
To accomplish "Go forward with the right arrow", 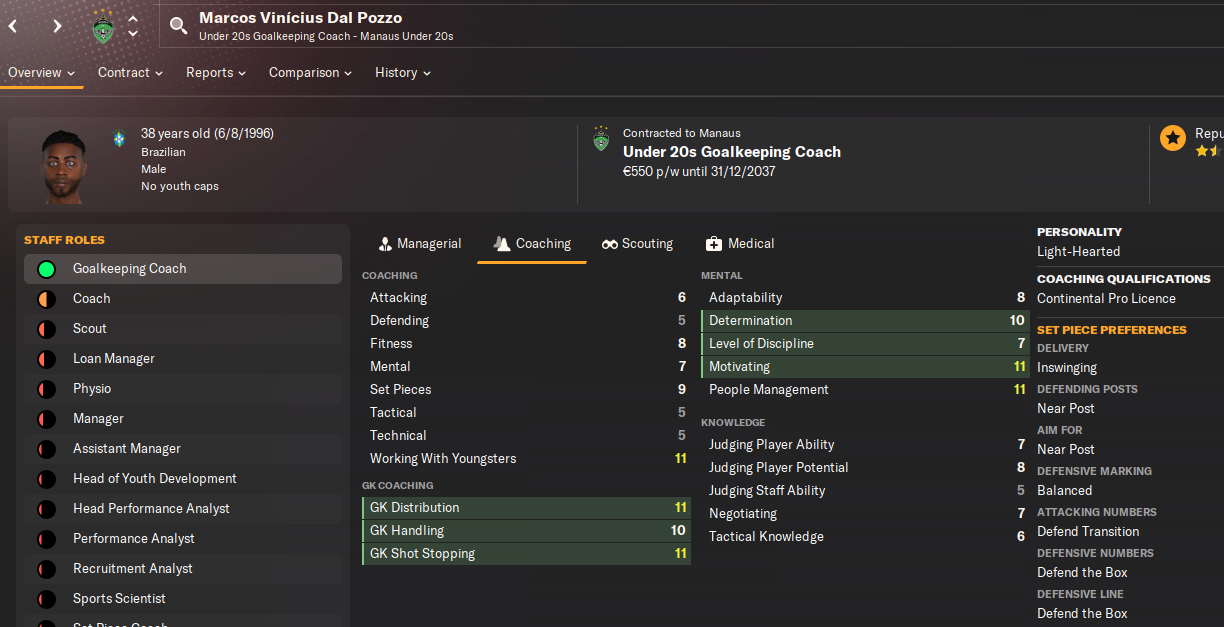I will tap(57, 26).
